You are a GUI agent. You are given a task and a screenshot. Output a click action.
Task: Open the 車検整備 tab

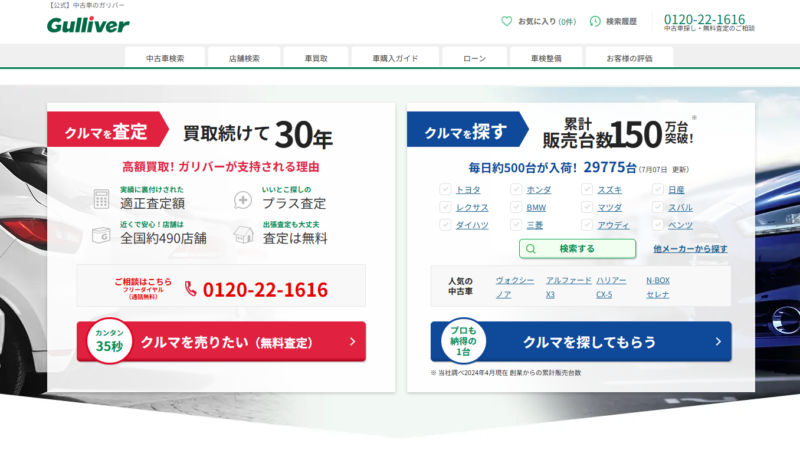click(546, 58)
